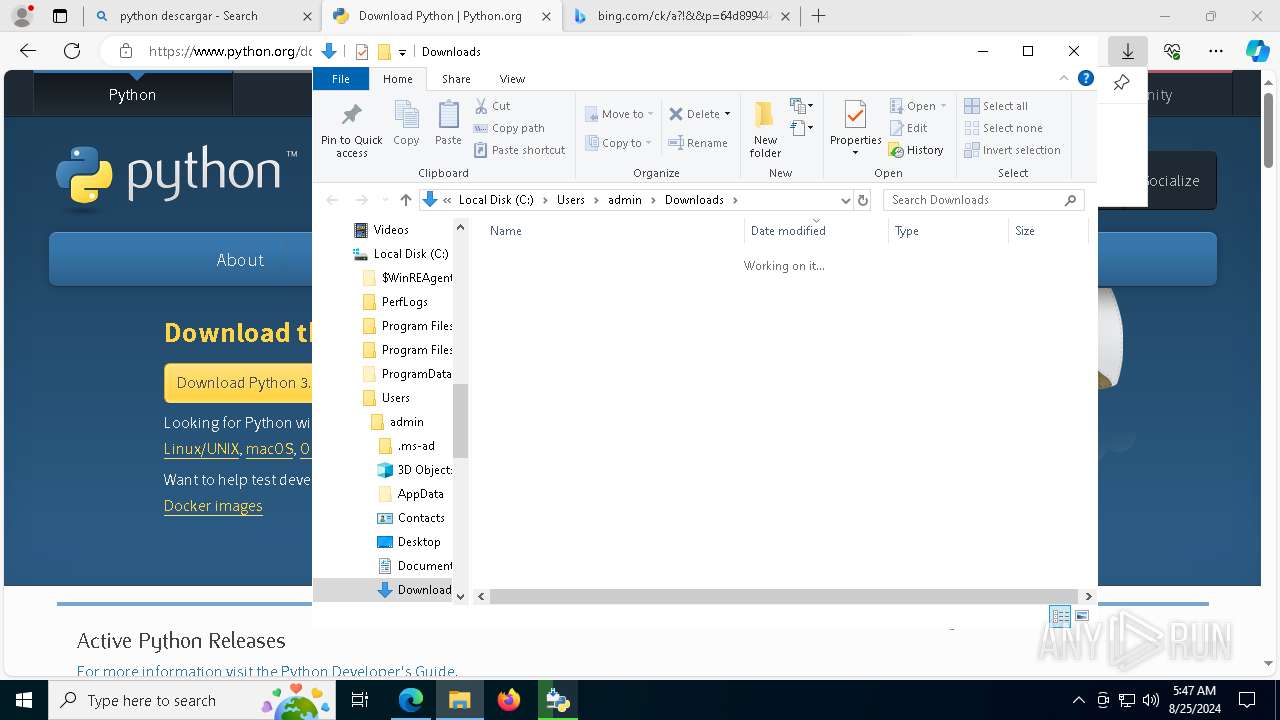Create a New folder
The height and width of the screenshot is (720, 1280).
pos(765,129)
